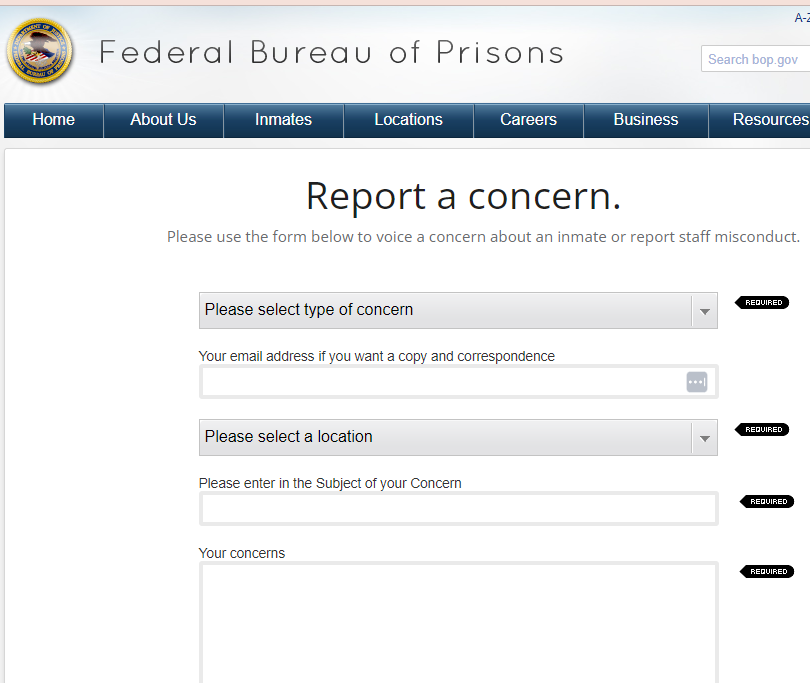
Task: Open the About Us menu
Action: pos(163,120)
